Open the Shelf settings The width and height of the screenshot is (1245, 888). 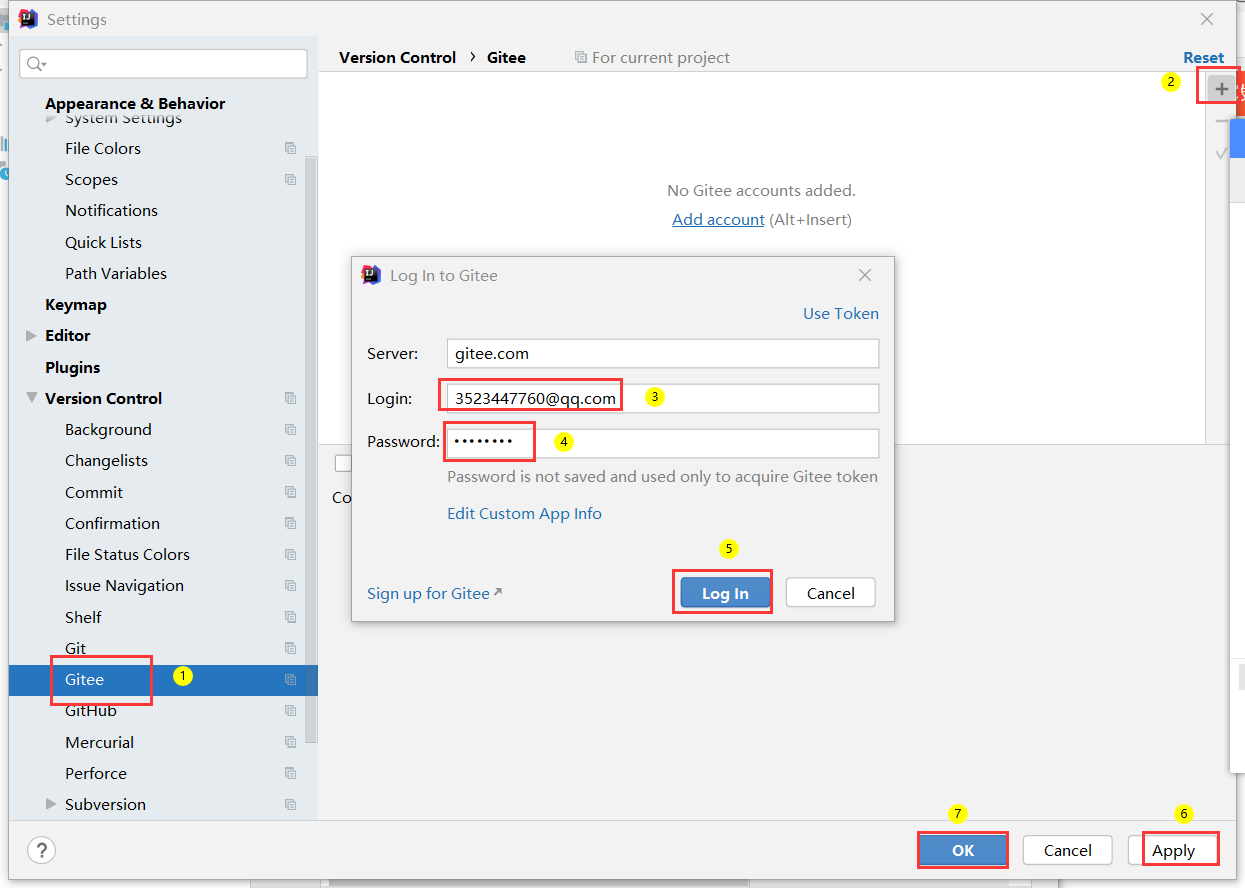(x=83, y=617)
